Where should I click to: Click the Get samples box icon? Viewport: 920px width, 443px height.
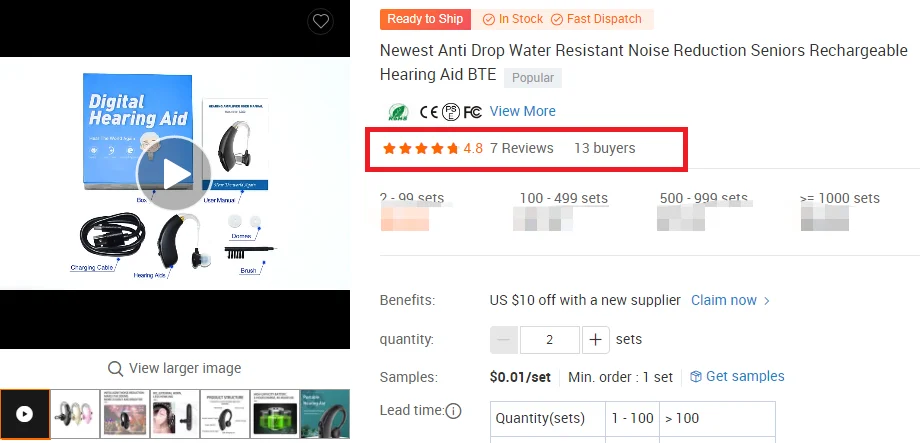pos(696,377)
